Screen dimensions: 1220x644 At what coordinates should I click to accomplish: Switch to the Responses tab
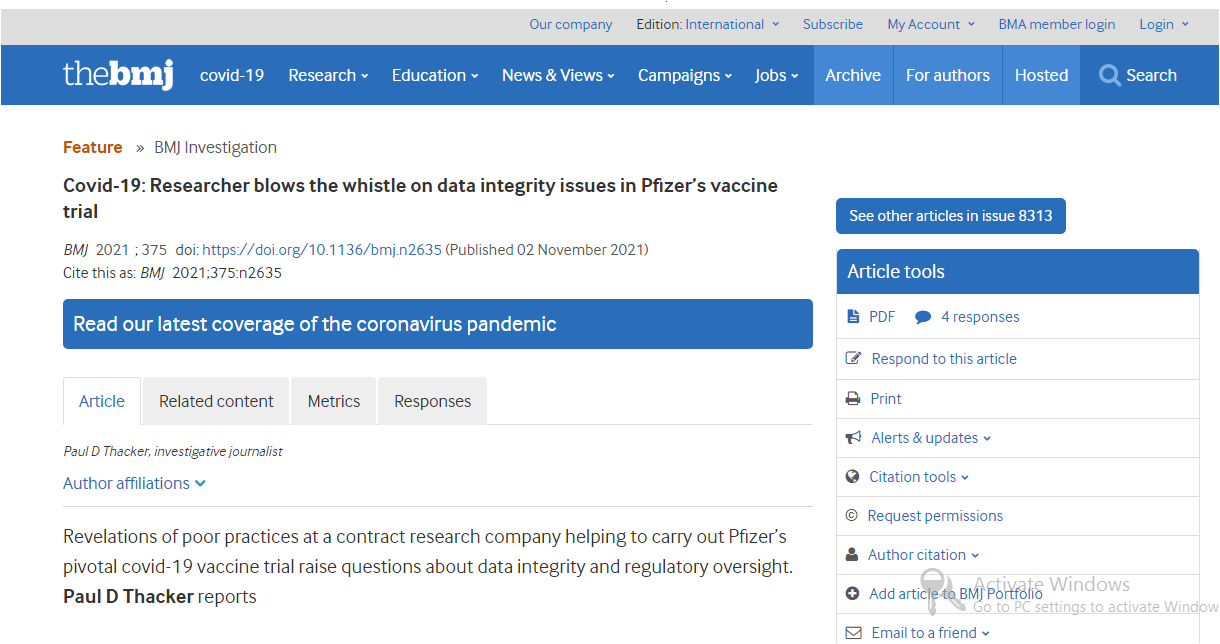click(x=432, y=401)
